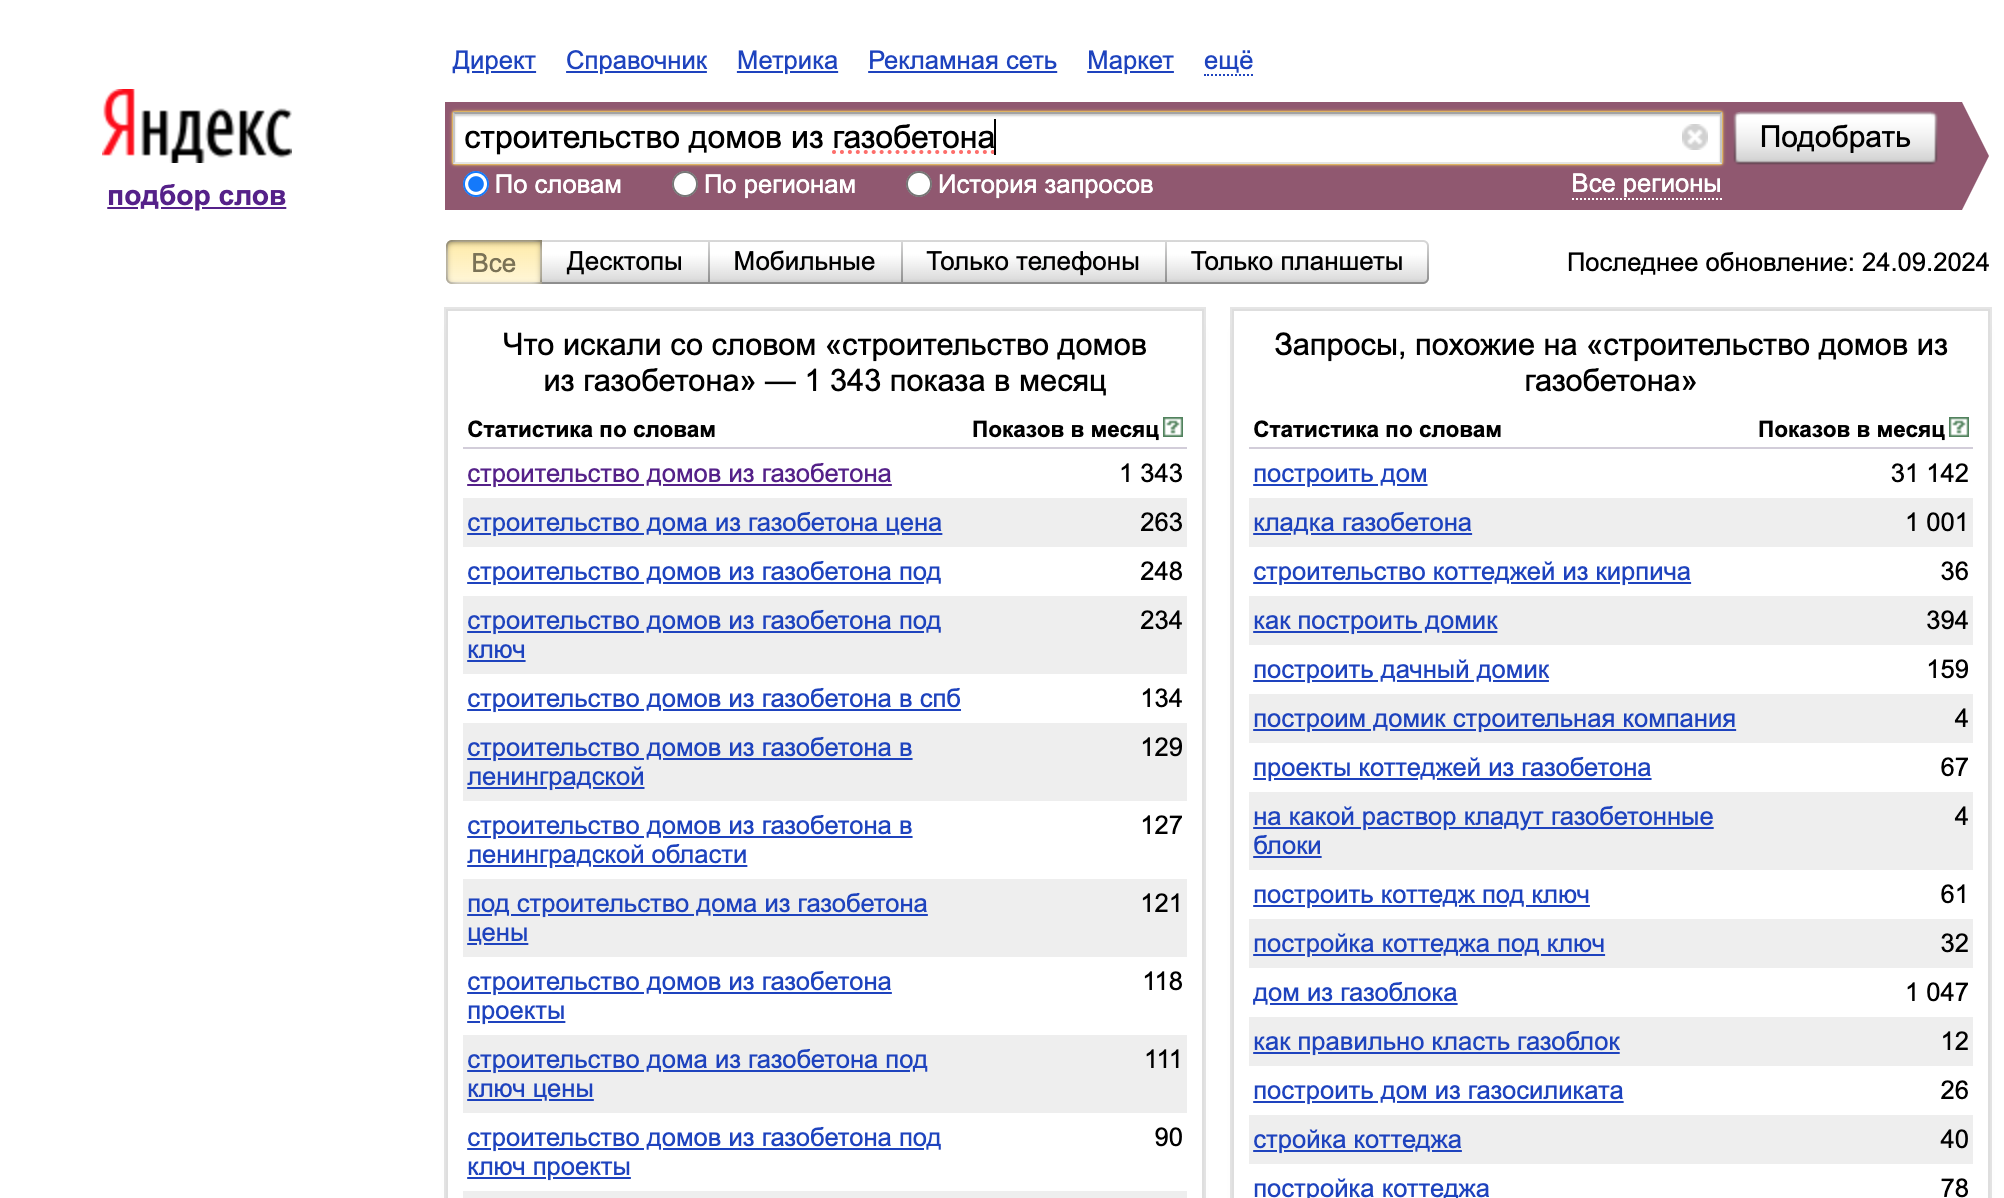Open 'построить дом из газосиликата' query

(x=1438, y=1091)
